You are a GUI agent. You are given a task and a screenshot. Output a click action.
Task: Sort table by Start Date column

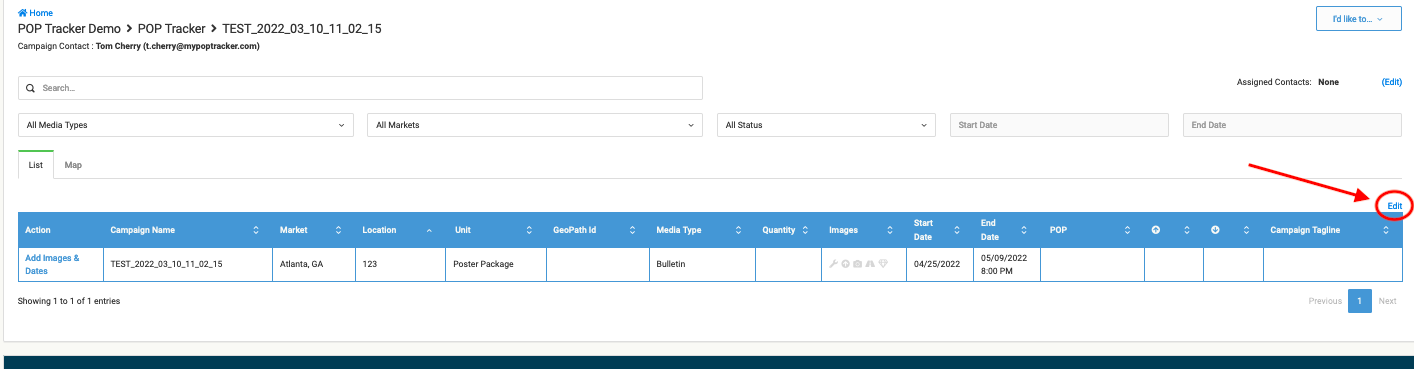[x=939, y=230]
